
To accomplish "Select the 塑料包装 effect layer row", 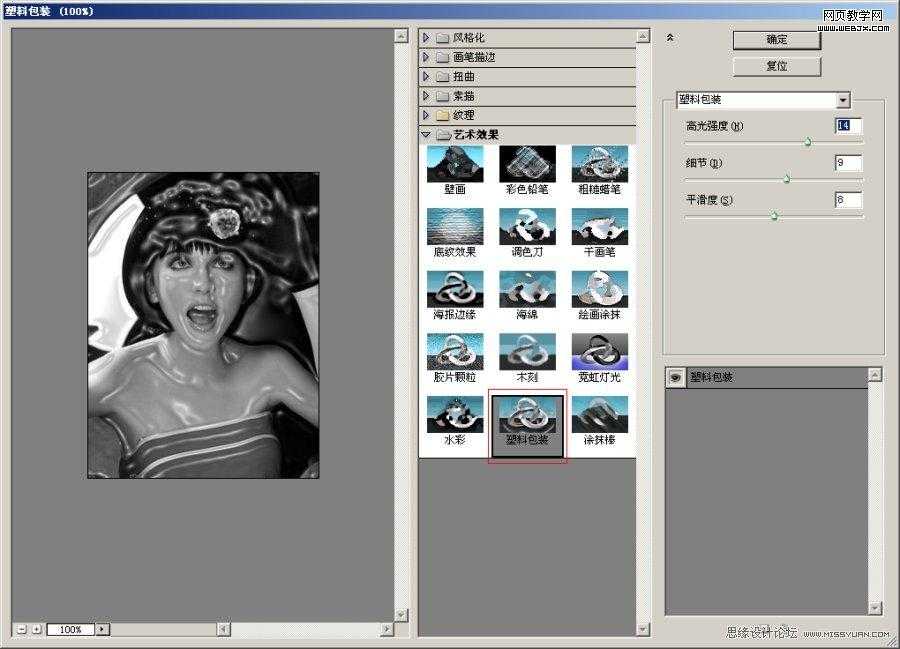I will point(767,378).
